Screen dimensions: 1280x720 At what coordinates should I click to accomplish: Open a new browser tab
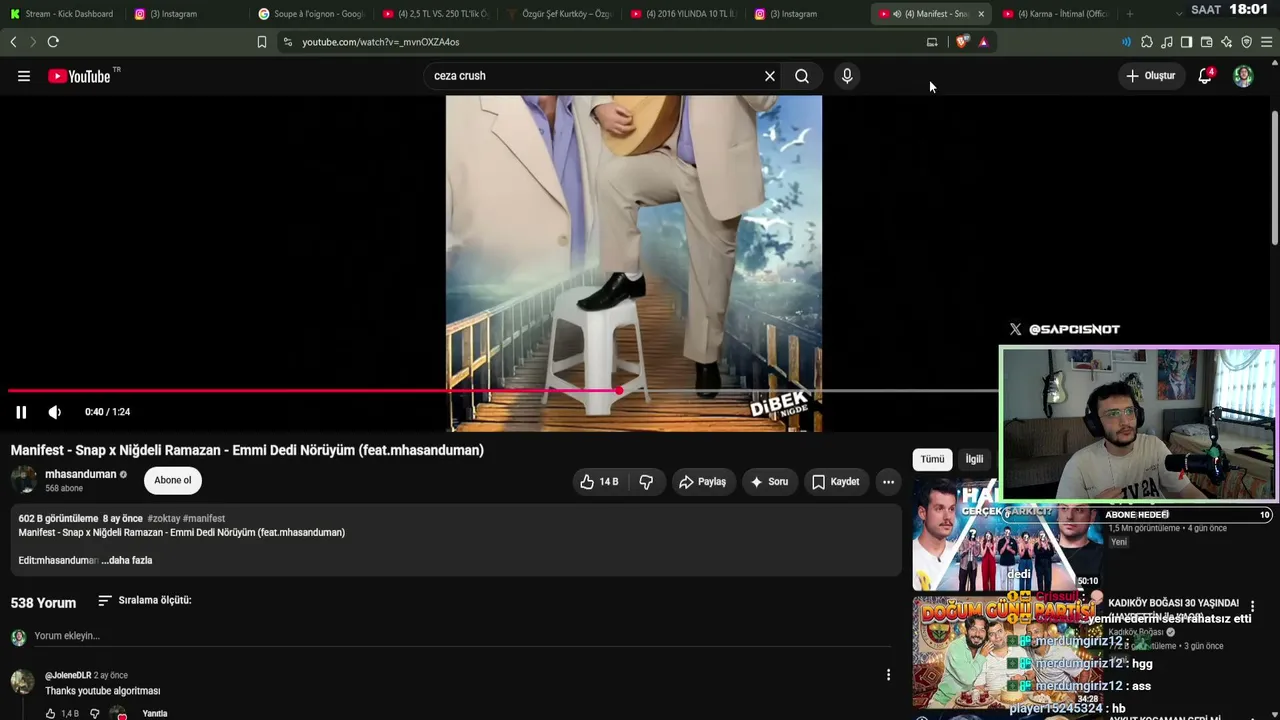click(x=1130, y=14)
